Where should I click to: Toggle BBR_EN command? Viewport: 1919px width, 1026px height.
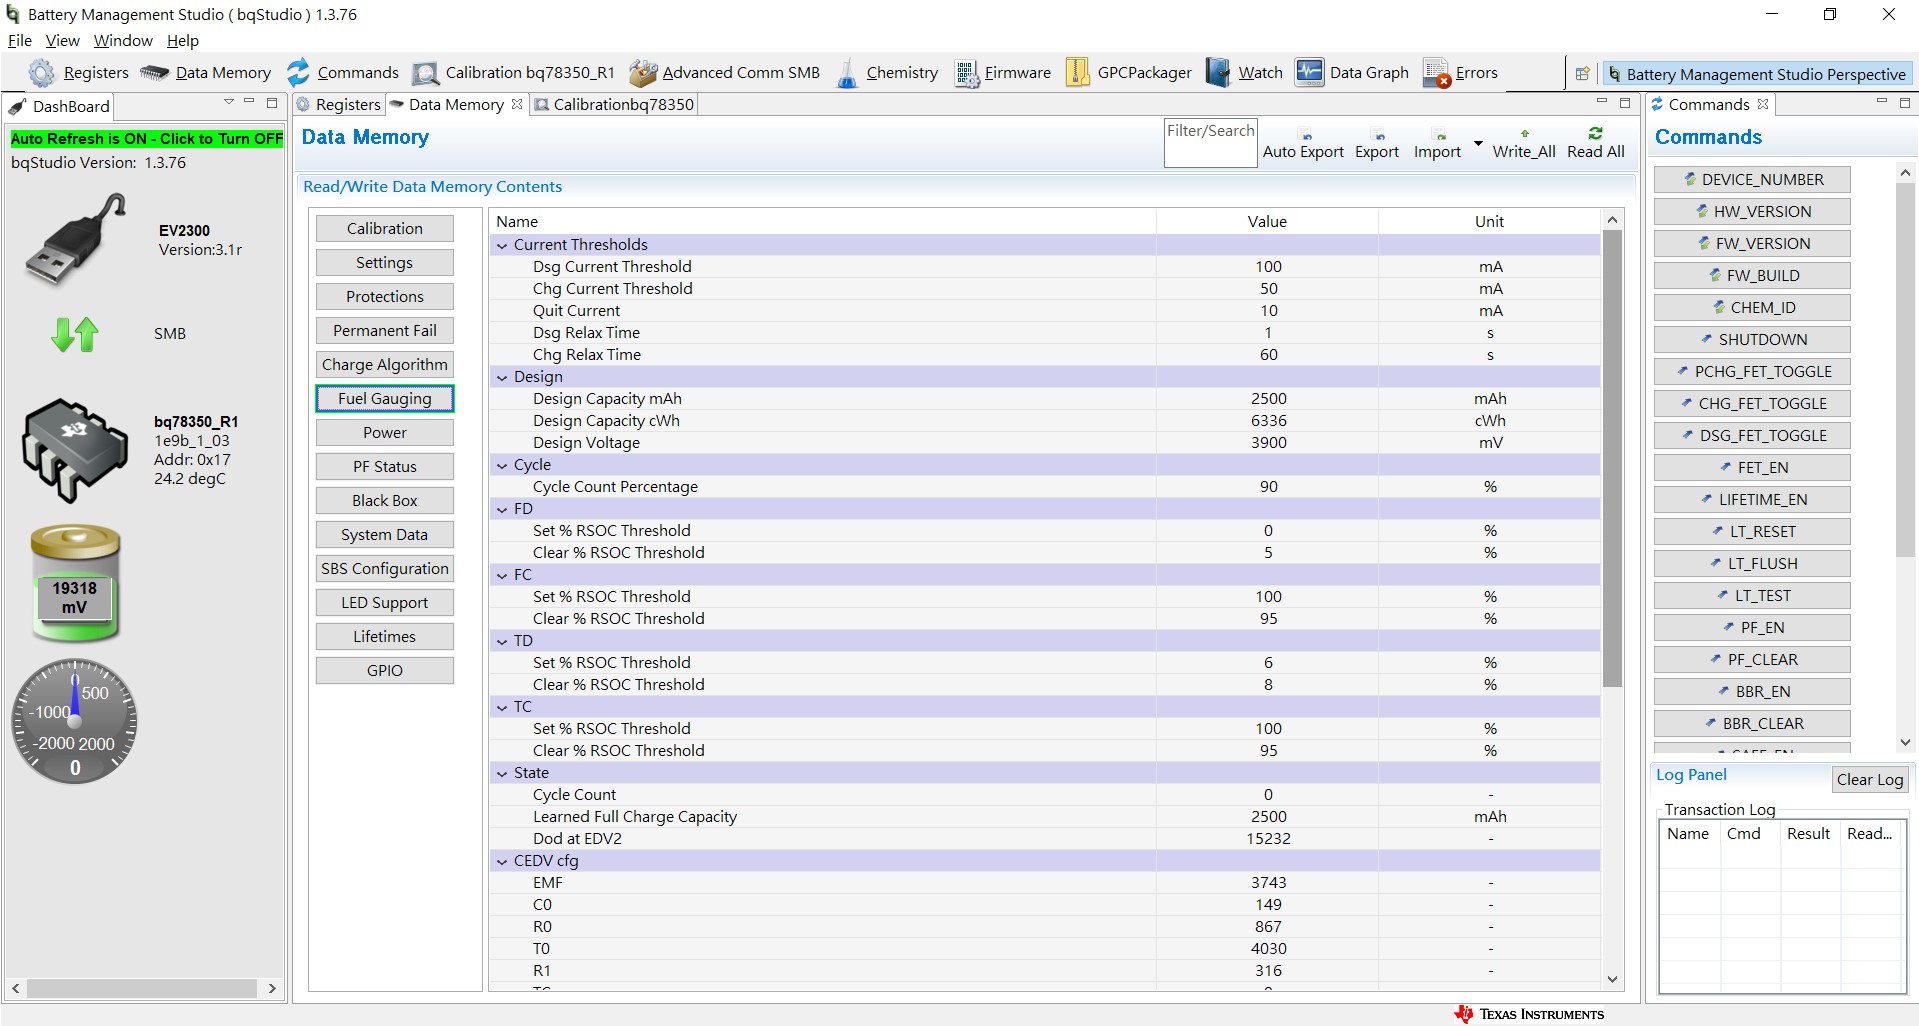(x=1752, y=692)
